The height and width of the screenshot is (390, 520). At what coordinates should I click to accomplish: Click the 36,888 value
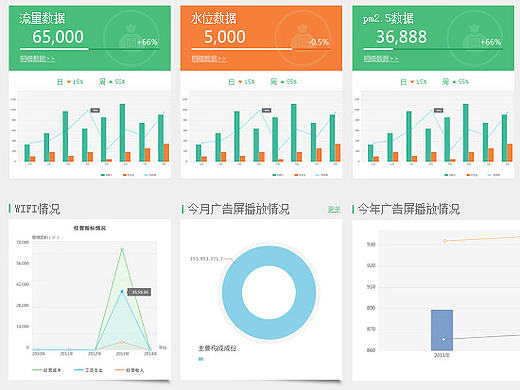click(402, 37)
